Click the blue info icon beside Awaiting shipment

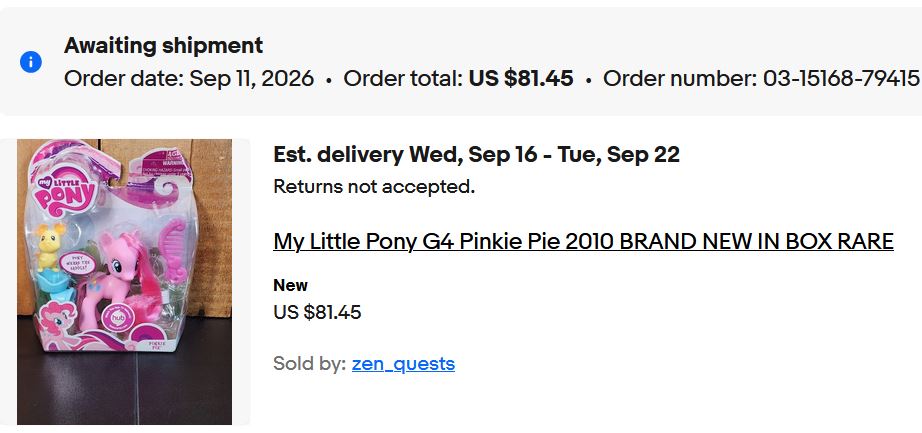(x=31, y=62)
